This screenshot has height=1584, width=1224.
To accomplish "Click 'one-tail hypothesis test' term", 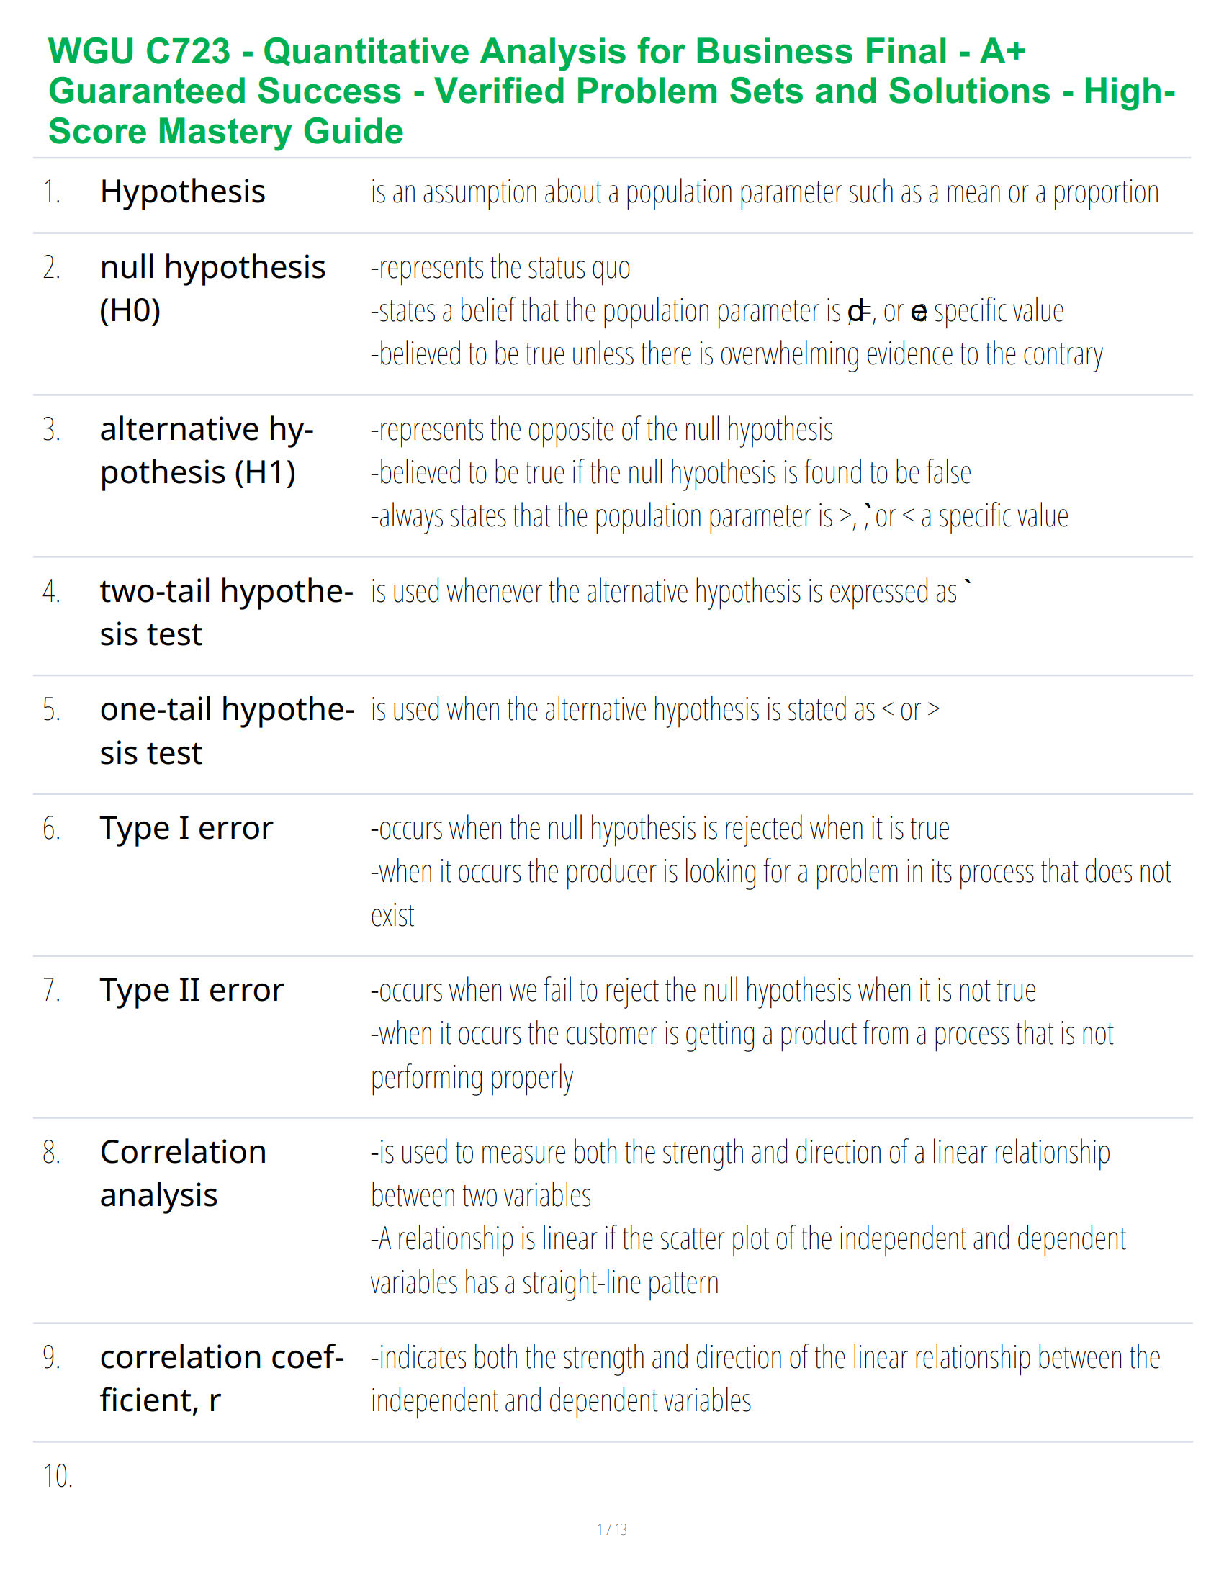I will pos(227,731).
